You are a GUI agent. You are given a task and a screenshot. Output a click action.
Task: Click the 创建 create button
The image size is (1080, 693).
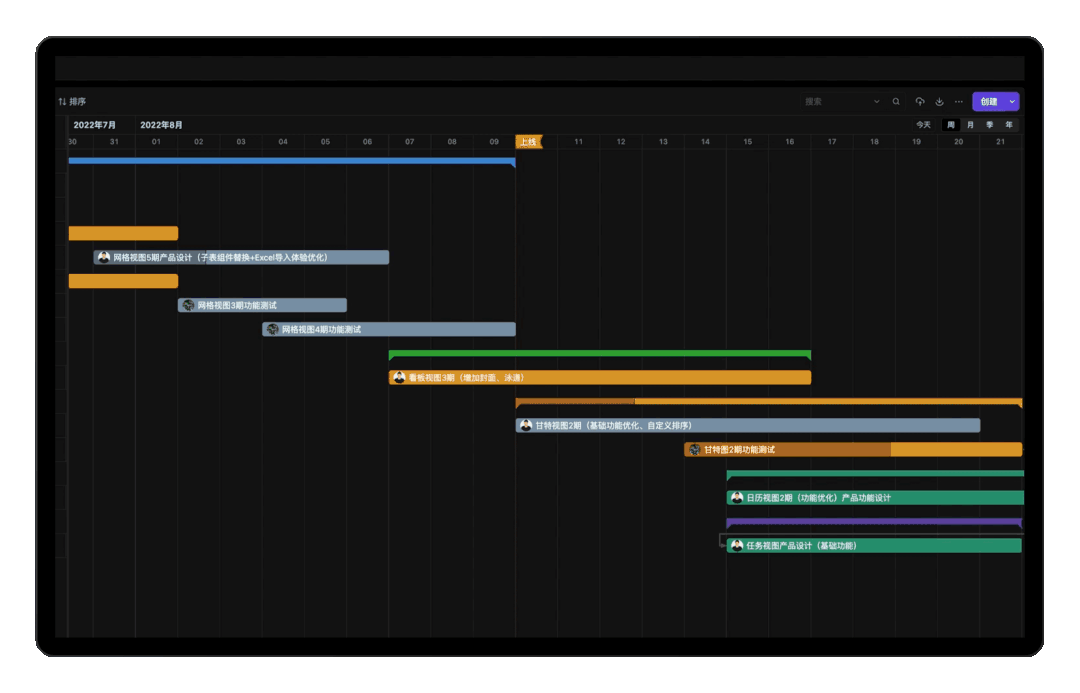tap(988, 102)
